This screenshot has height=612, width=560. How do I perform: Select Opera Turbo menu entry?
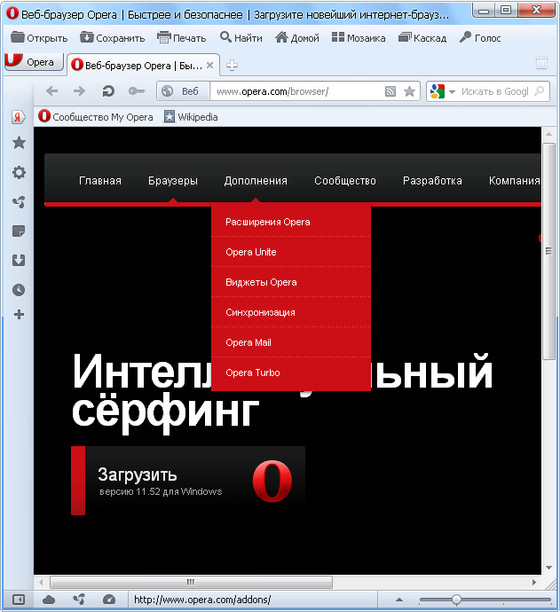(291, 373)
